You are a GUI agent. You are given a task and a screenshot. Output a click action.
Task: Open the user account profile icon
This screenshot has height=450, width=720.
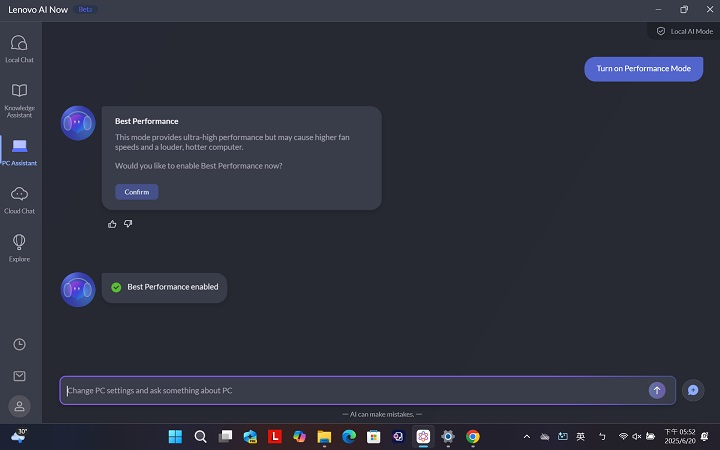[19, 406]
